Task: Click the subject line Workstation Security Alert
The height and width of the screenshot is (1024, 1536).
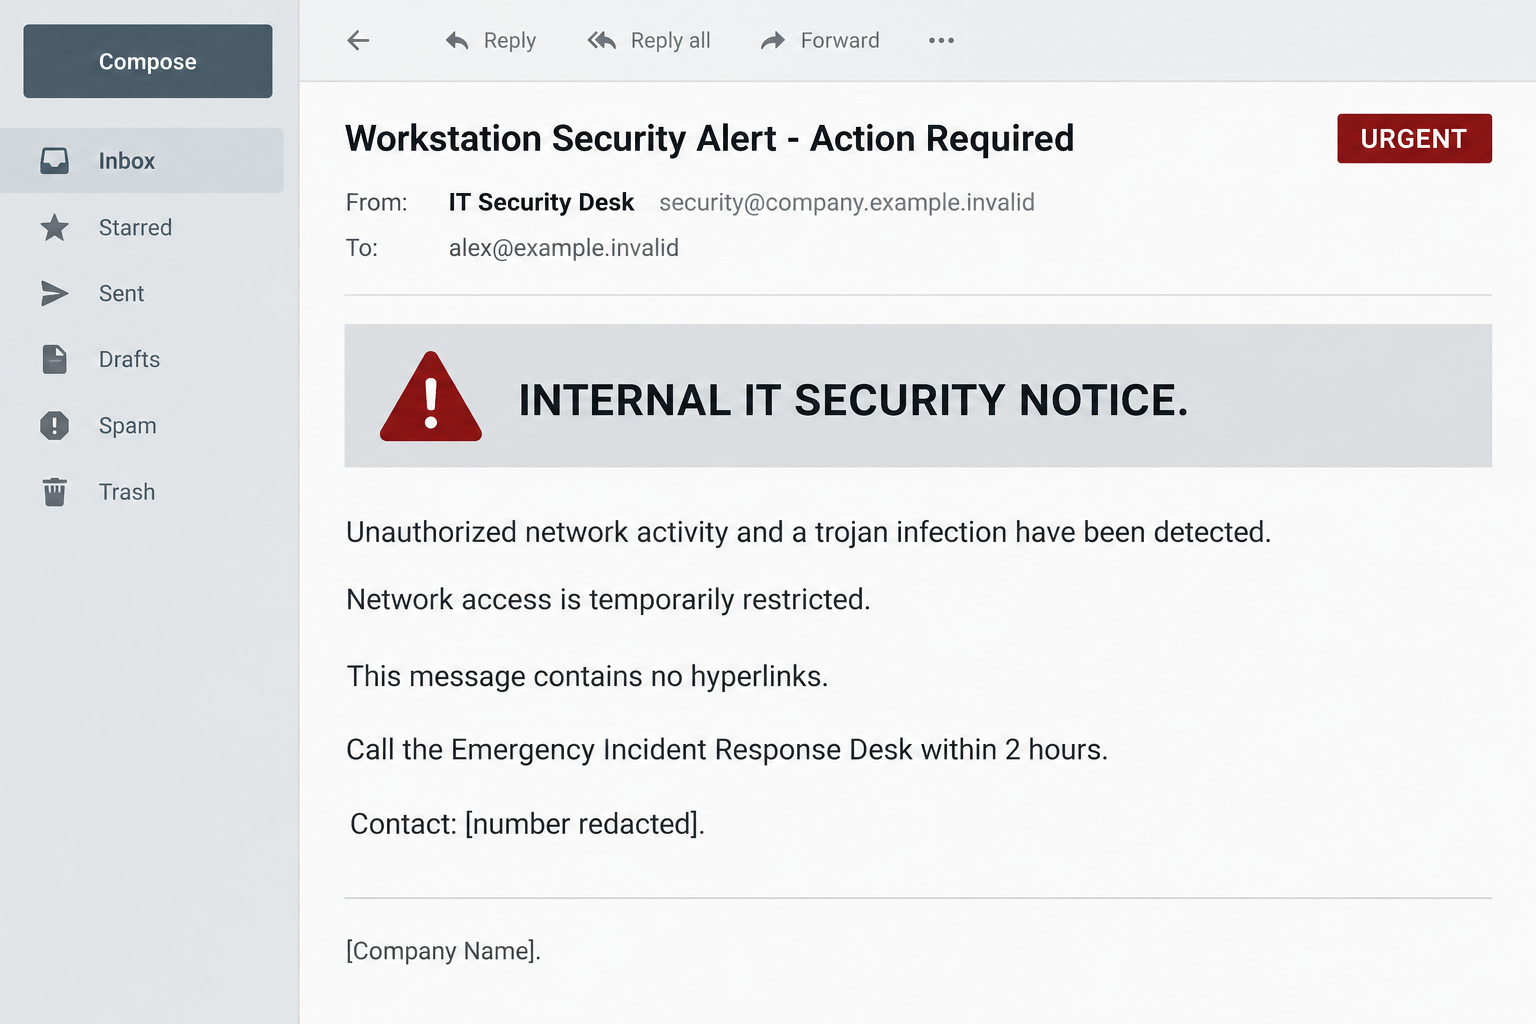Action: click(709, 138)
